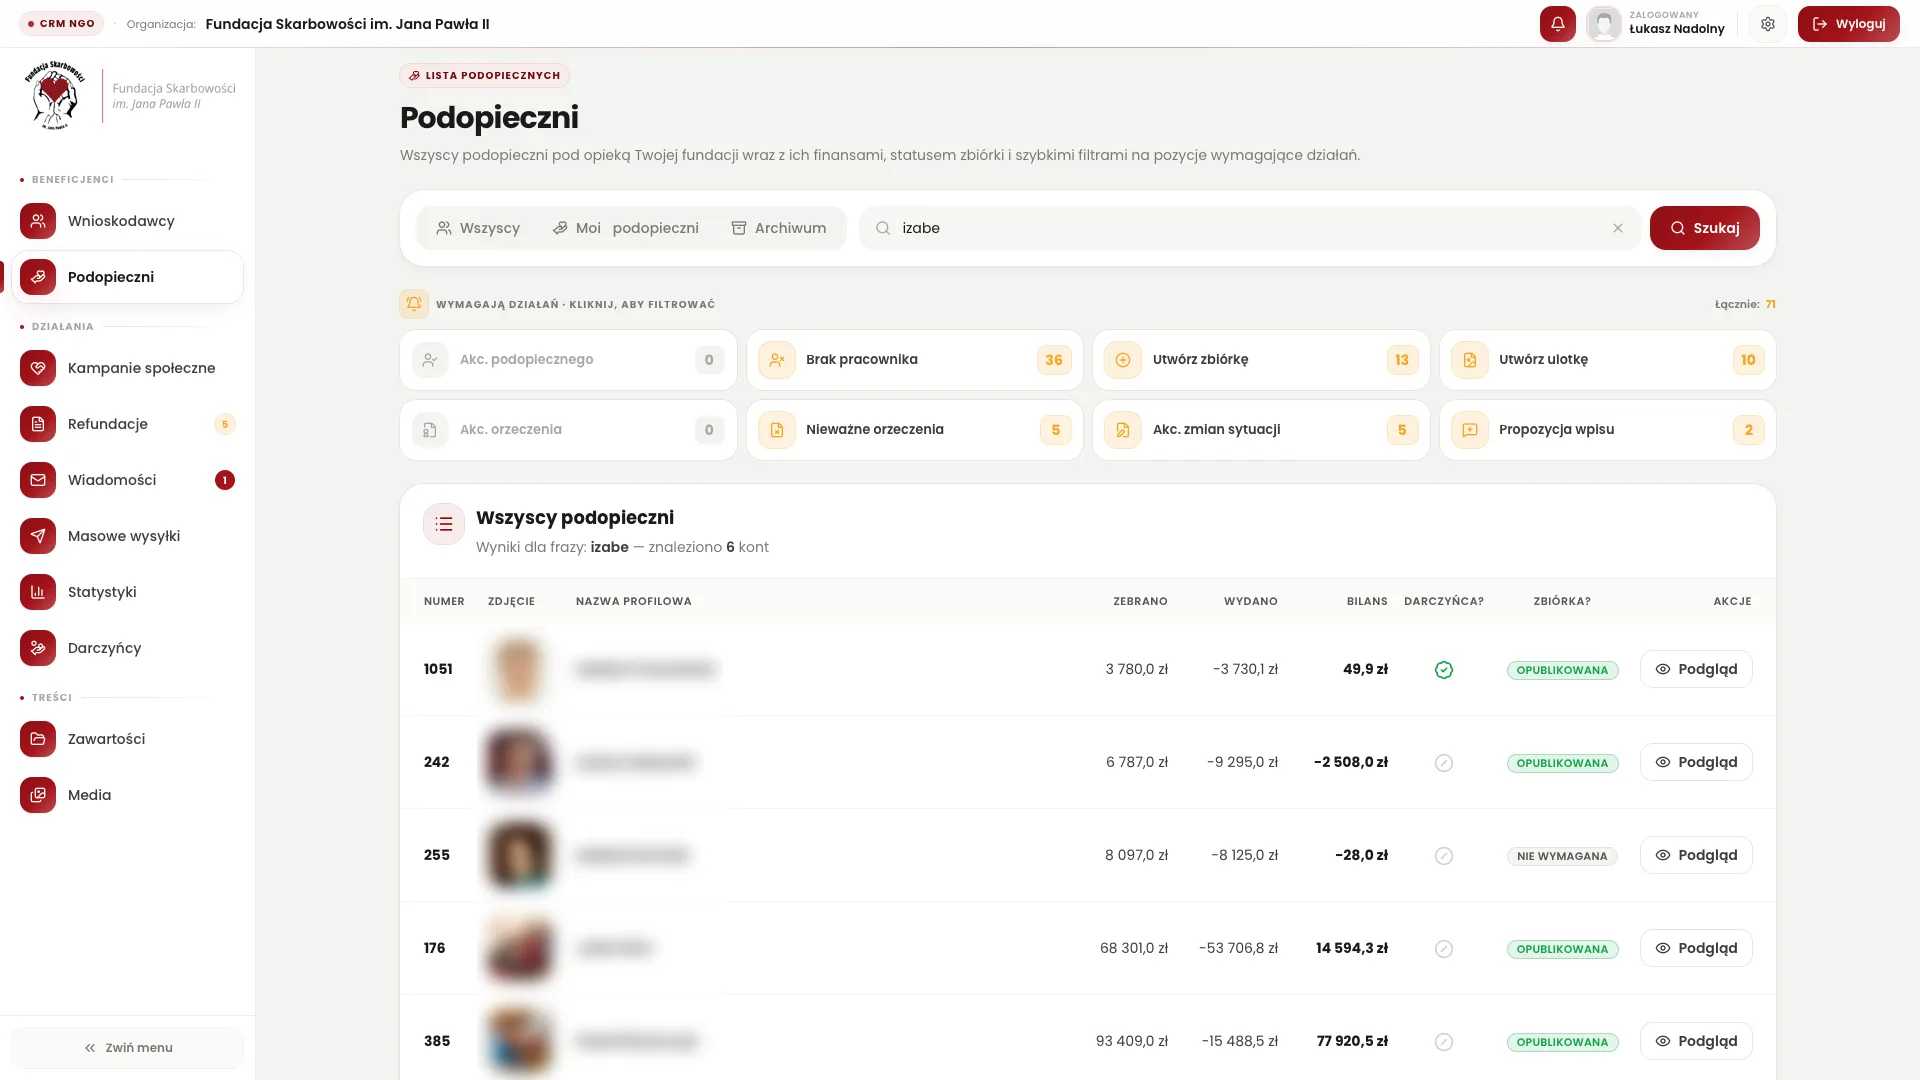1920x1080 pixels.
Task: Open the notifications bell icon
Action: tap(1557, 24)
